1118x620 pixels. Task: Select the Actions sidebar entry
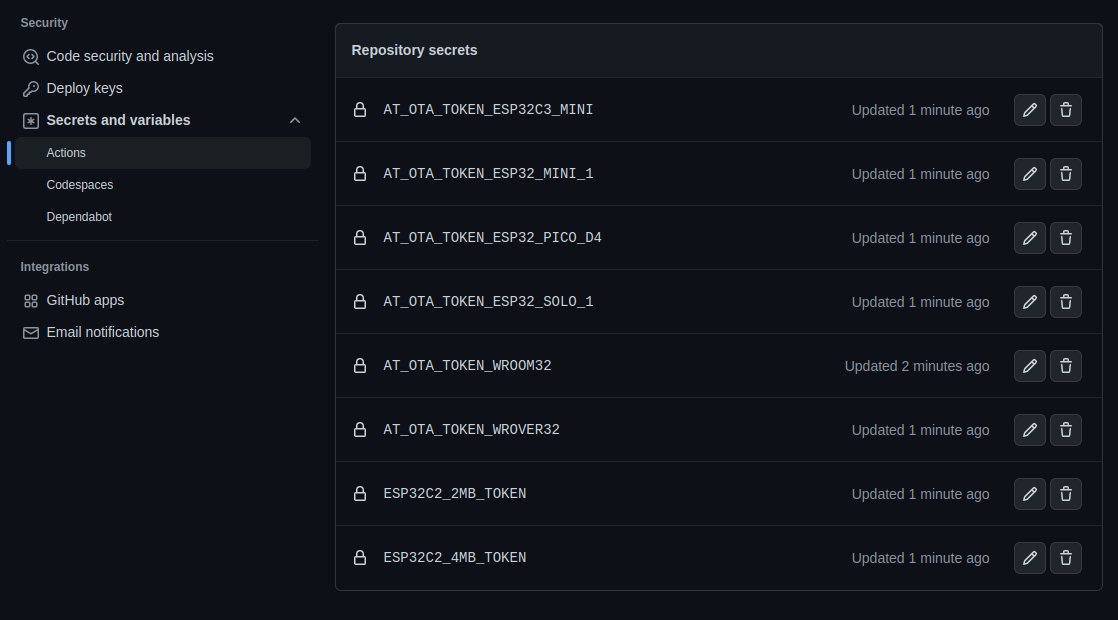coord(66,152)
